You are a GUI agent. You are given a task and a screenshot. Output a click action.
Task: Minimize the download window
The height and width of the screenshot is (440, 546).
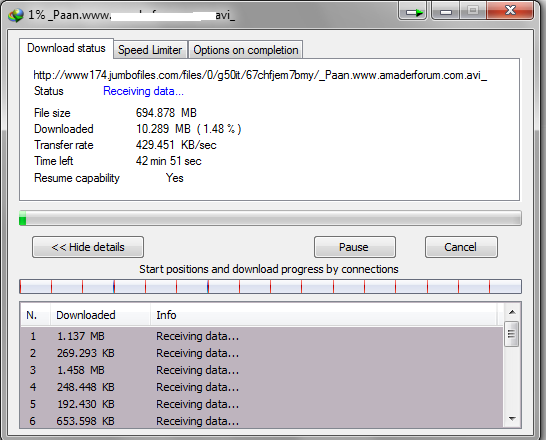tap(446, 11)
